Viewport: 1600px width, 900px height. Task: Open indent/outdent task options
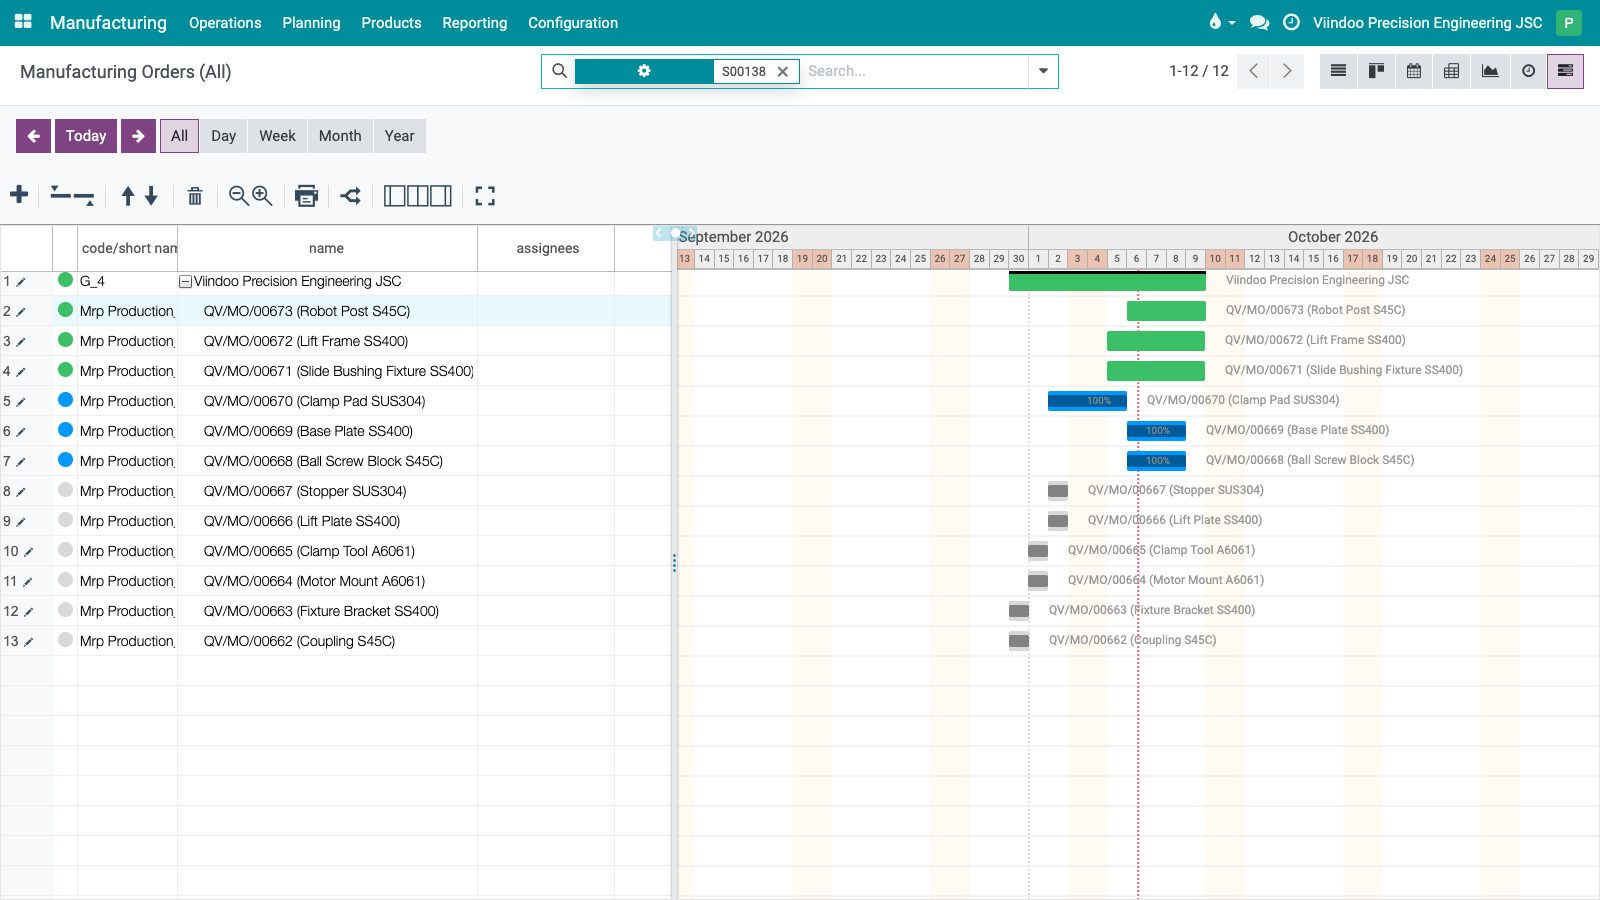point(72,196)
